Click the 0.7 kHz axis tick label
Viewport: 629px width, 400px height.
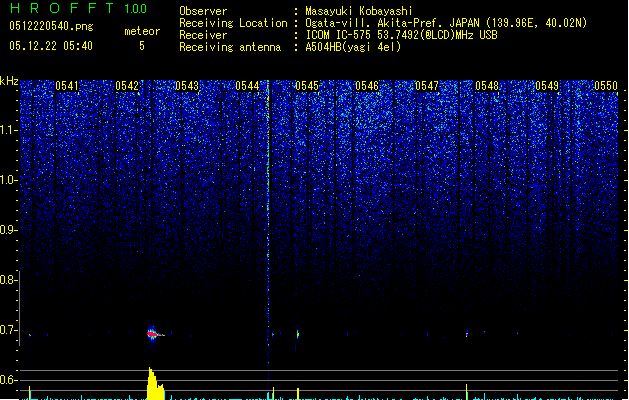[x=8, y=330]
